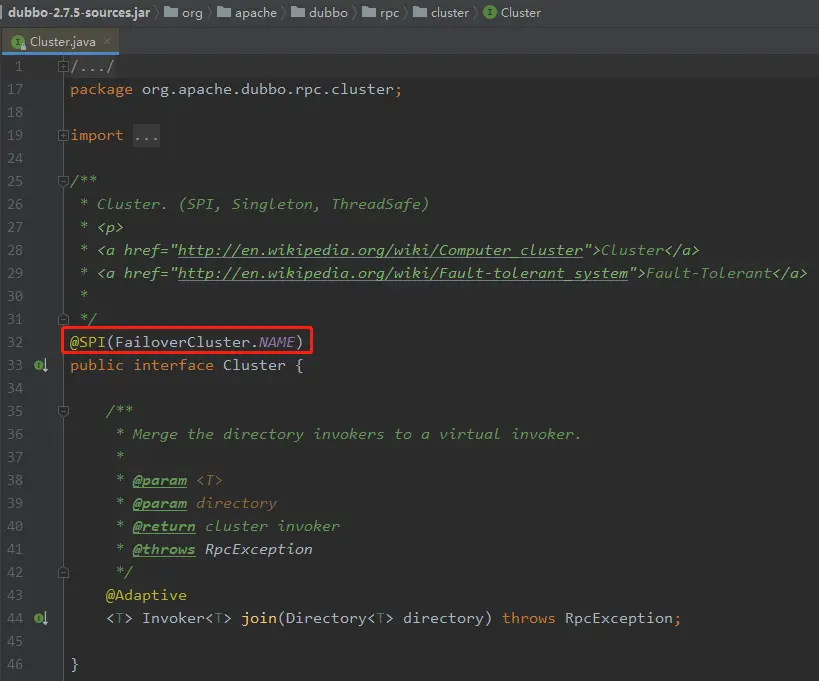The image size is (819, 681).
Task: Open the Fault-tolerant_system wikipedia link
Action: tap(403, 273)
